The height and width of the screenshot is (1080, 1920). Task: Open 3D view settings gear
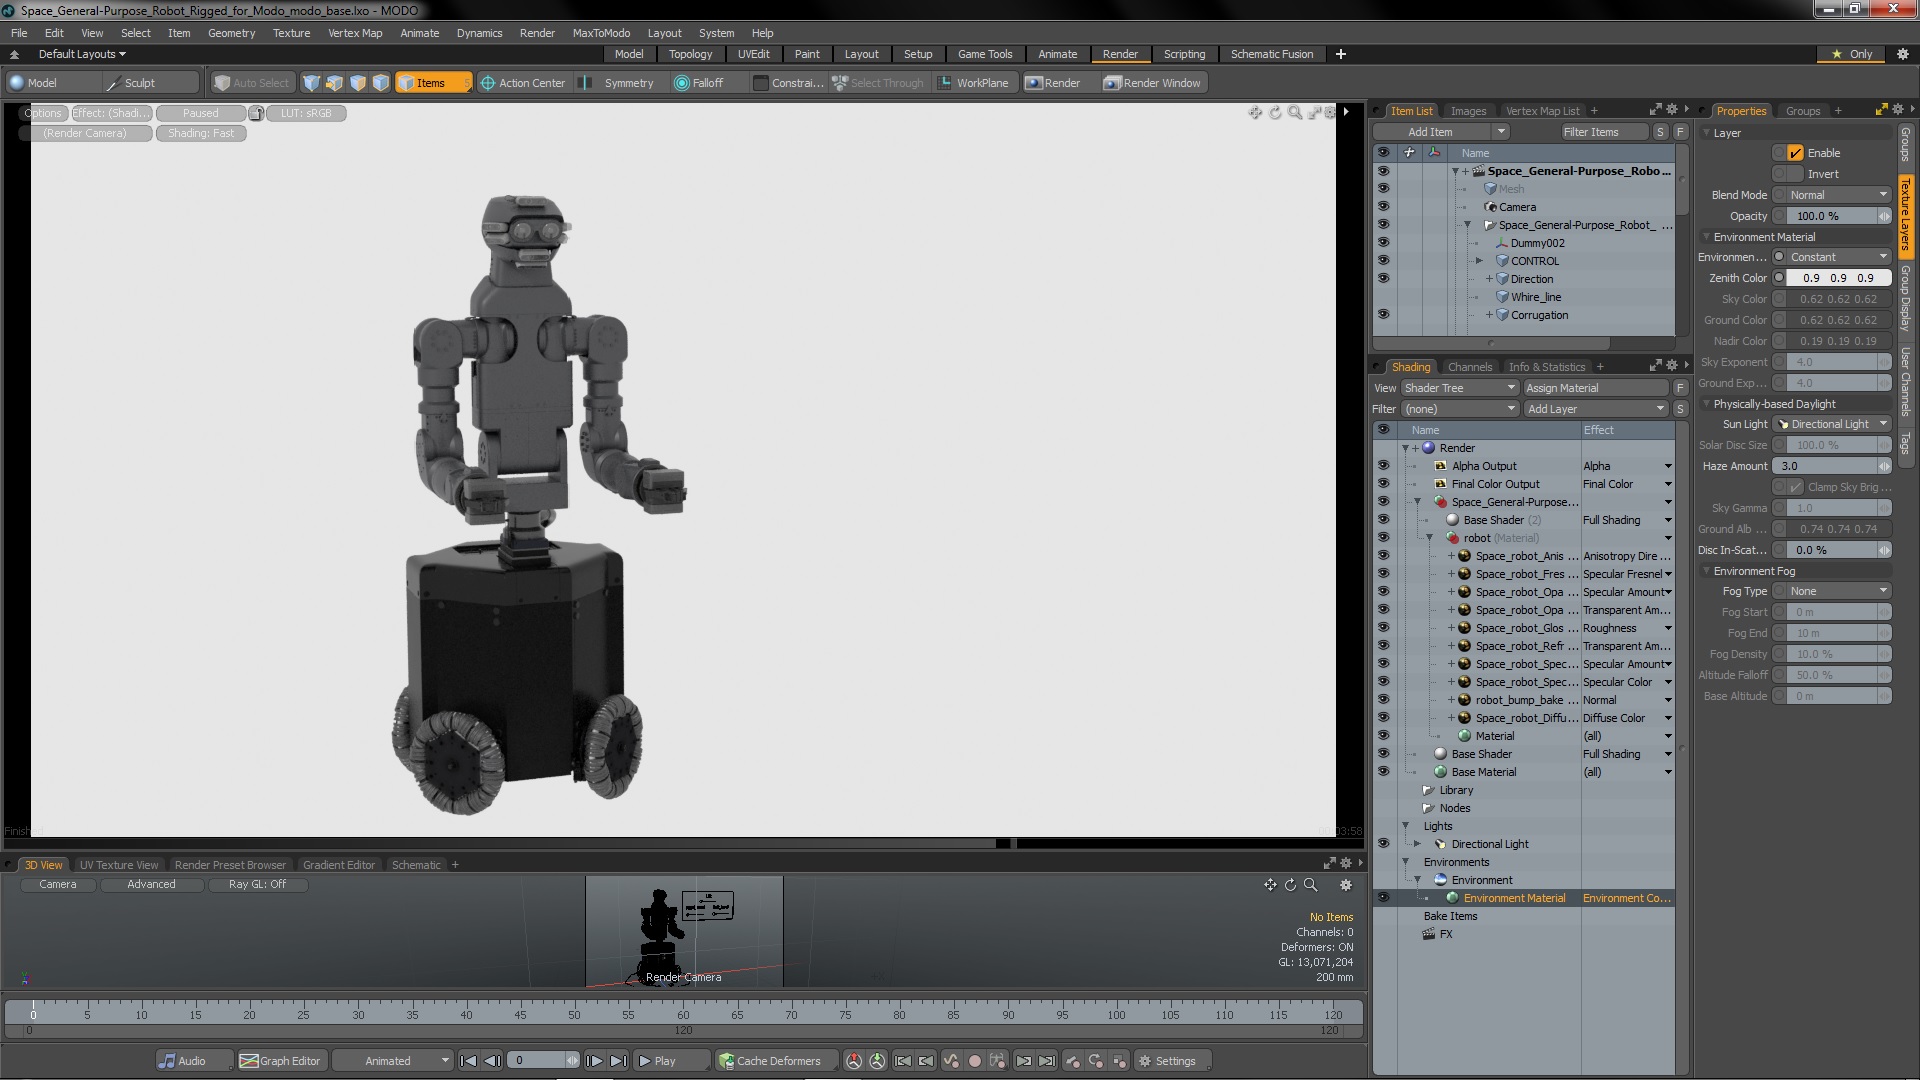point(1346,885)
